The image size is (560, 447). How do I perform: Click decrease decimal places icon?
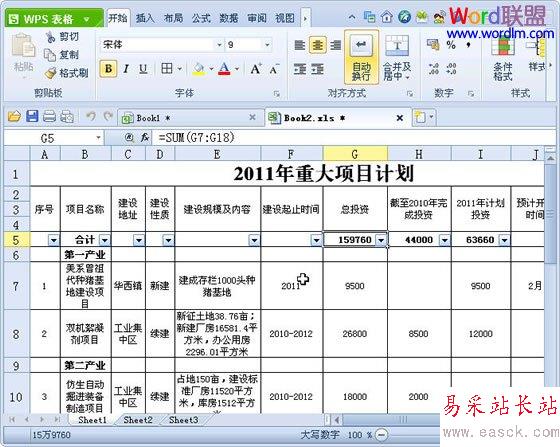point(451,69)
